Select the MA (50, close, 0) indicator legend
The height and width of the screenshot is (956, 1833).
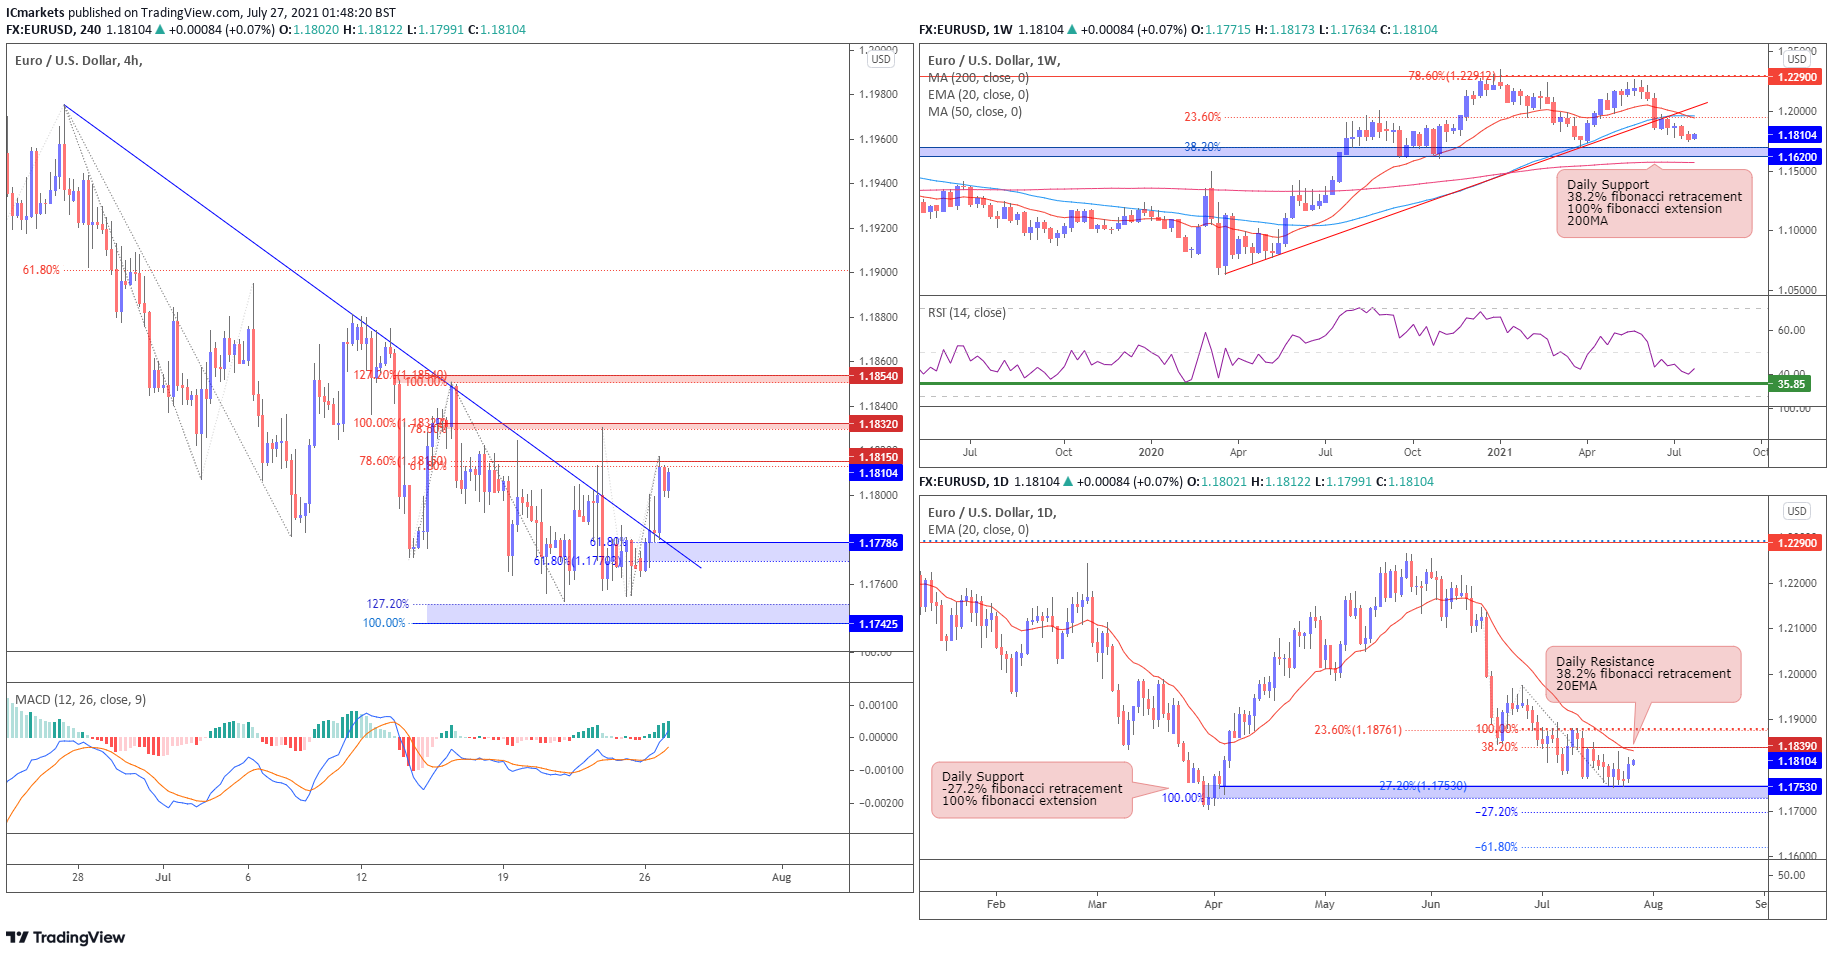(974, 112)
